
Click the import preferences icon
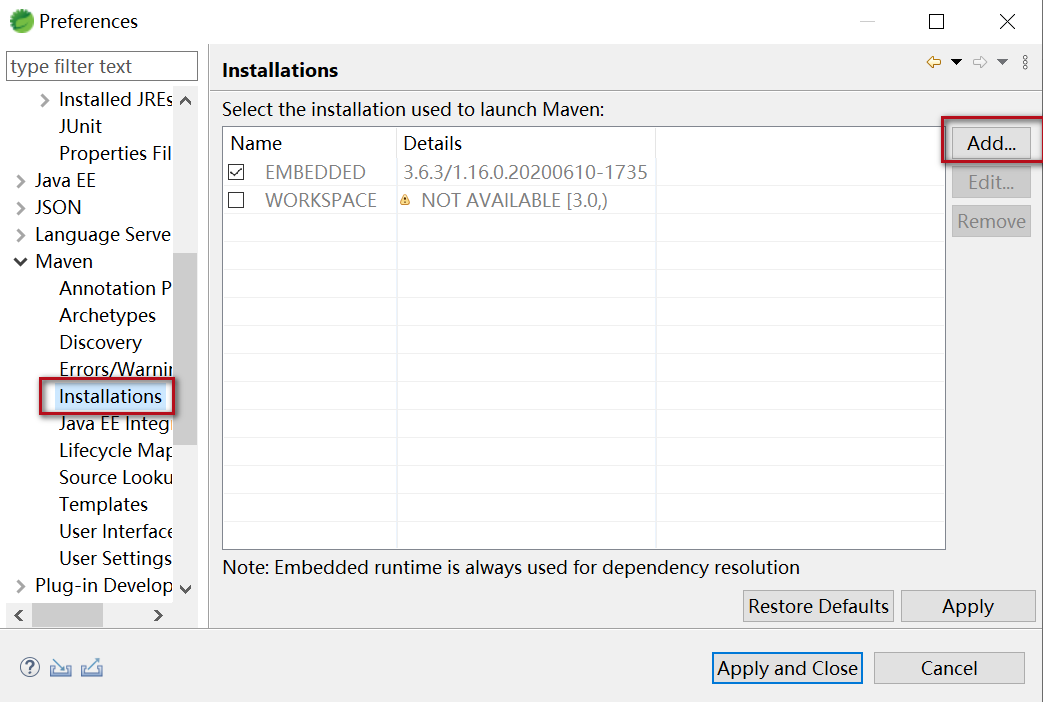[61, 667]
